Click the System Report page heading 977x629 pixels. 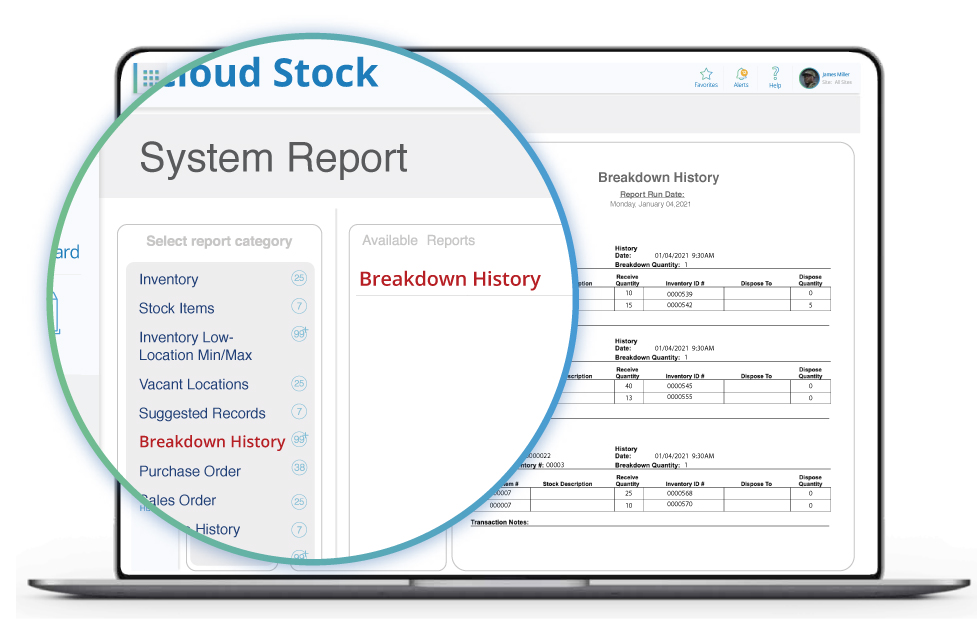pos(274,158)
